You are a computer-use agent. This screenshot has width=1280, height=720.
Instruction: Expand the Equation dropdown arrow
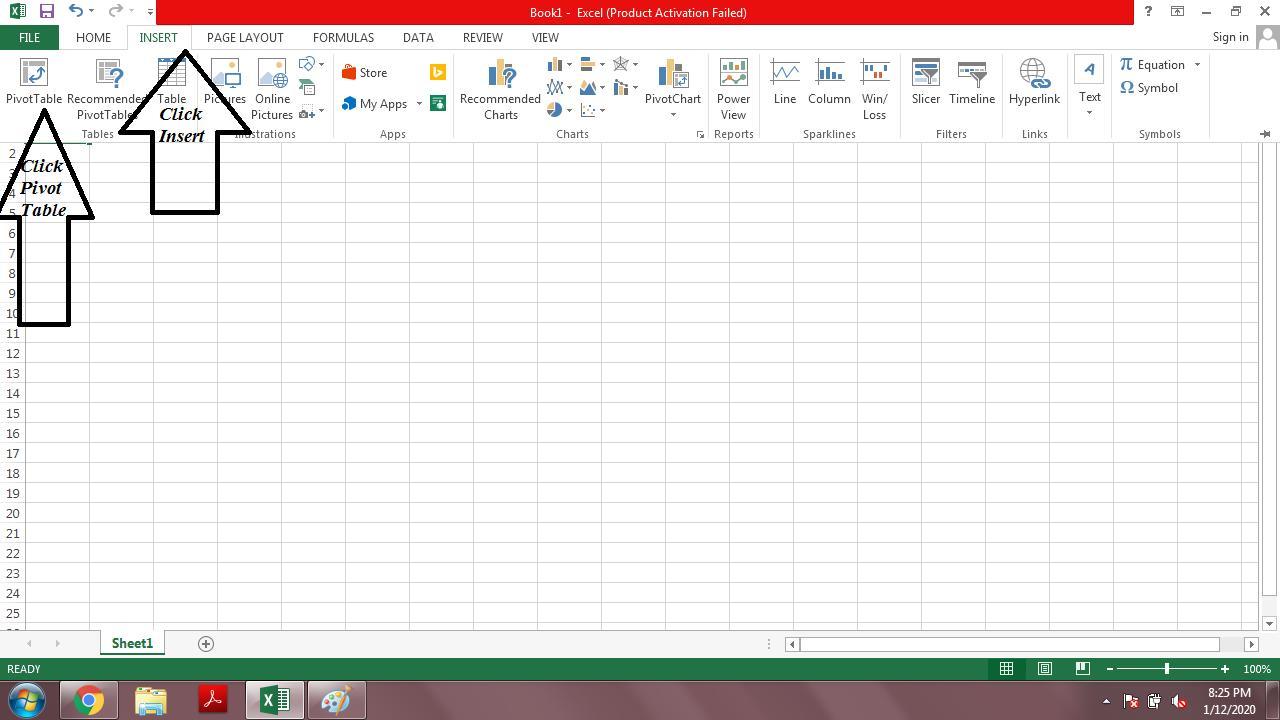[x=1197, y=65]
